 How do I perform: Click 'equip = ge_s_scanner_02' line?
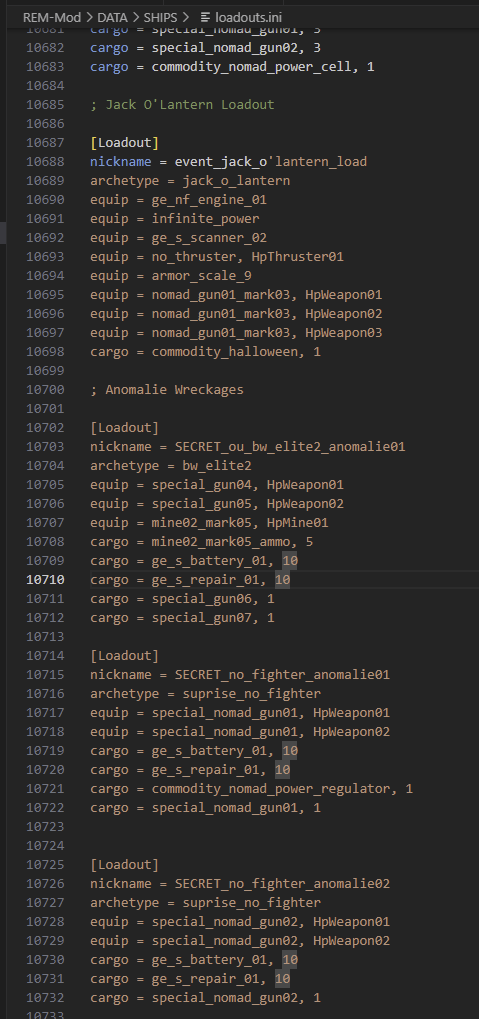(178, 238)
